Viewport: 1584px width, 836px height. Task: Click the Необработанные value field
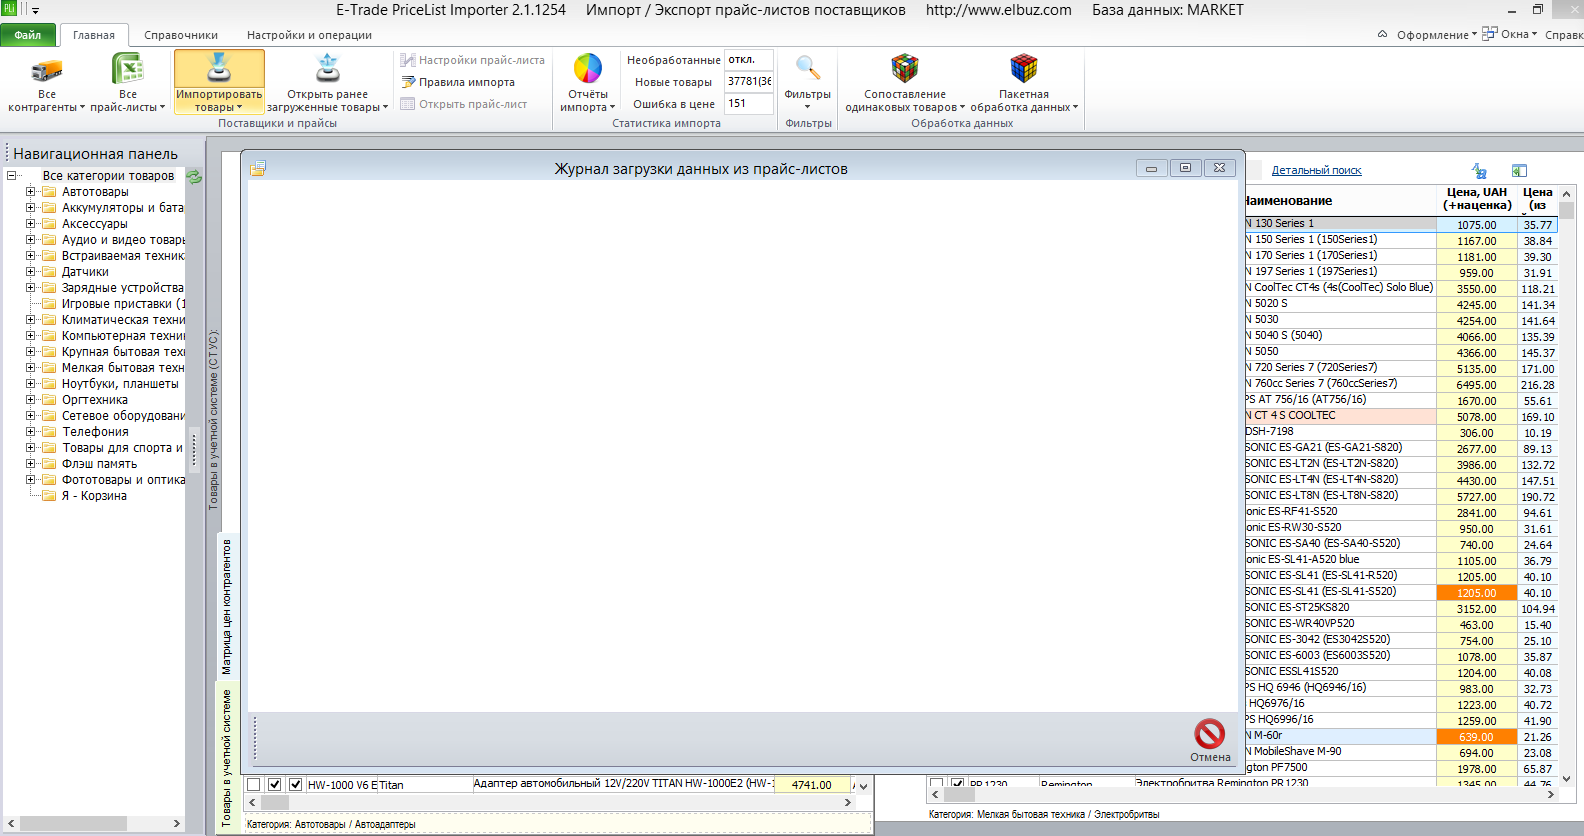point(749,60)
